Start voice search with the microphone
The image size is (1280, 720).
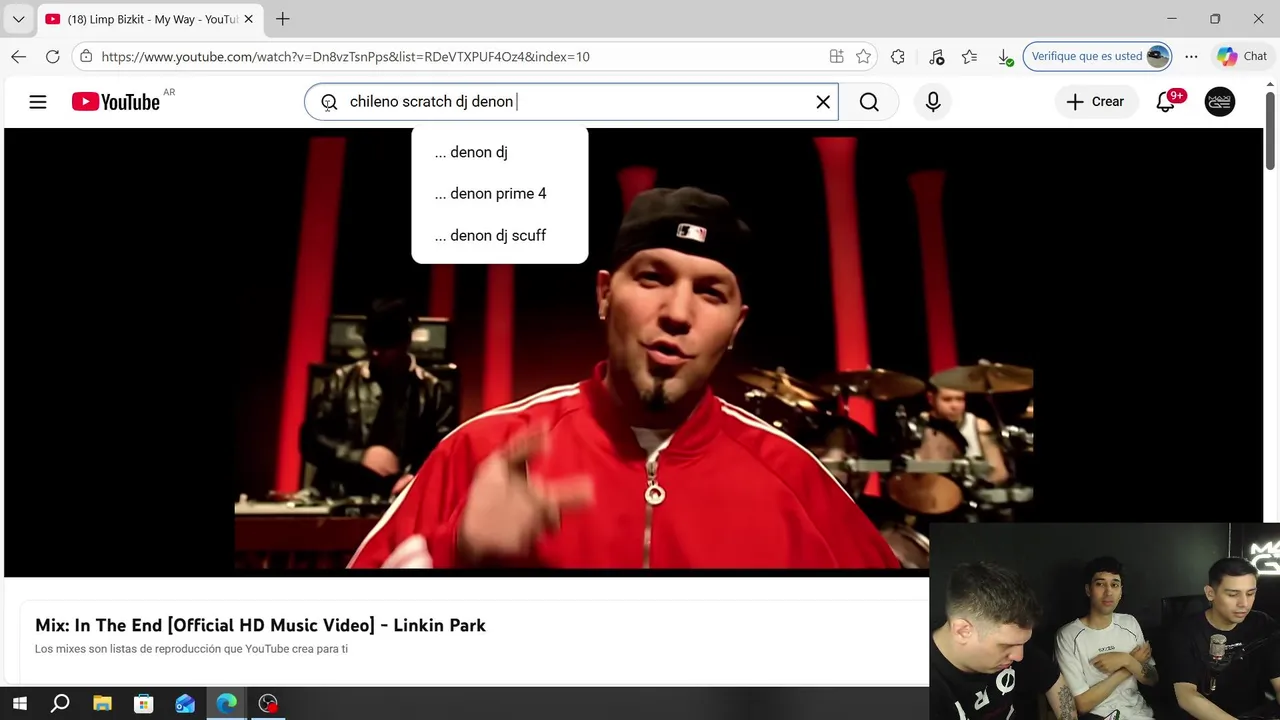click(x=933, y=101)
